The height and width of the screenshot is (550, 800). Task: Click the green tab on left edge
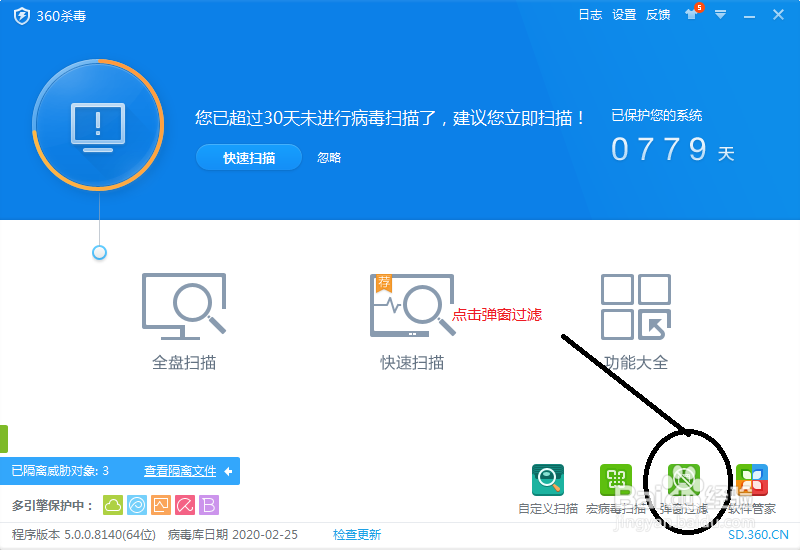coord(4,439)
